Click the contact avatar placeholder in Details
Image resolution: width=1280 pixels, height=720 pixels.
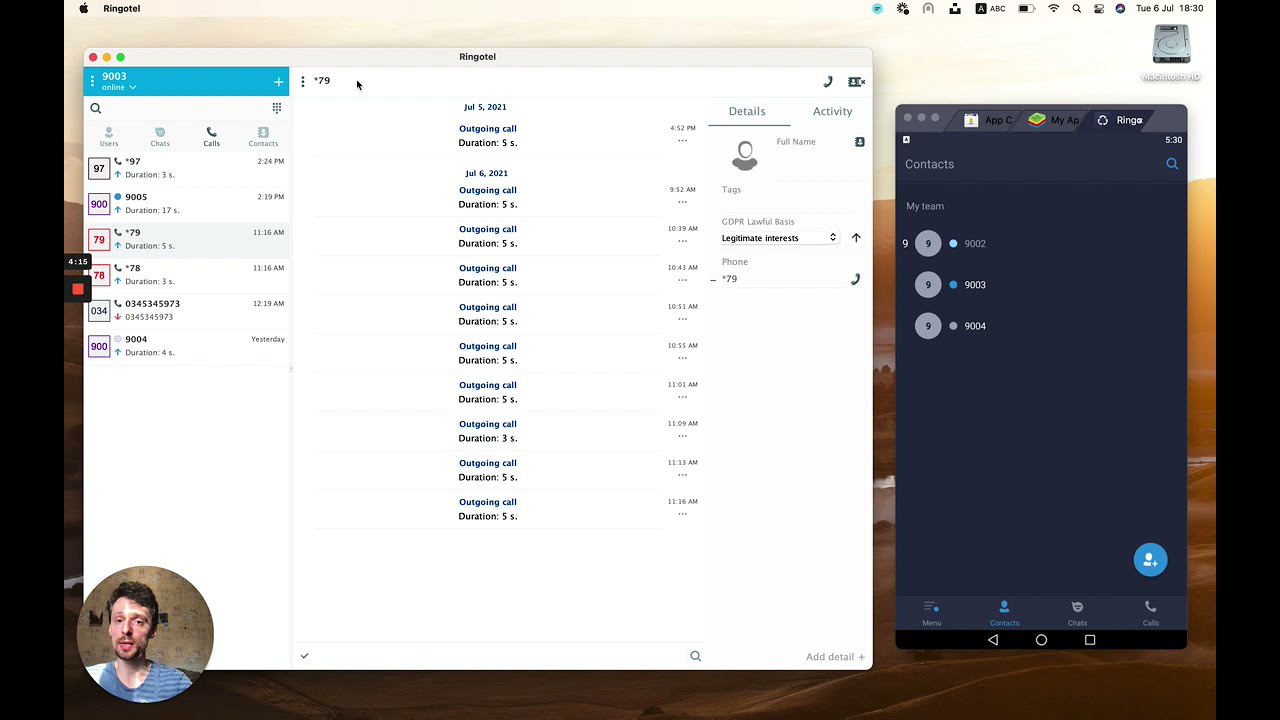[745, 156]
